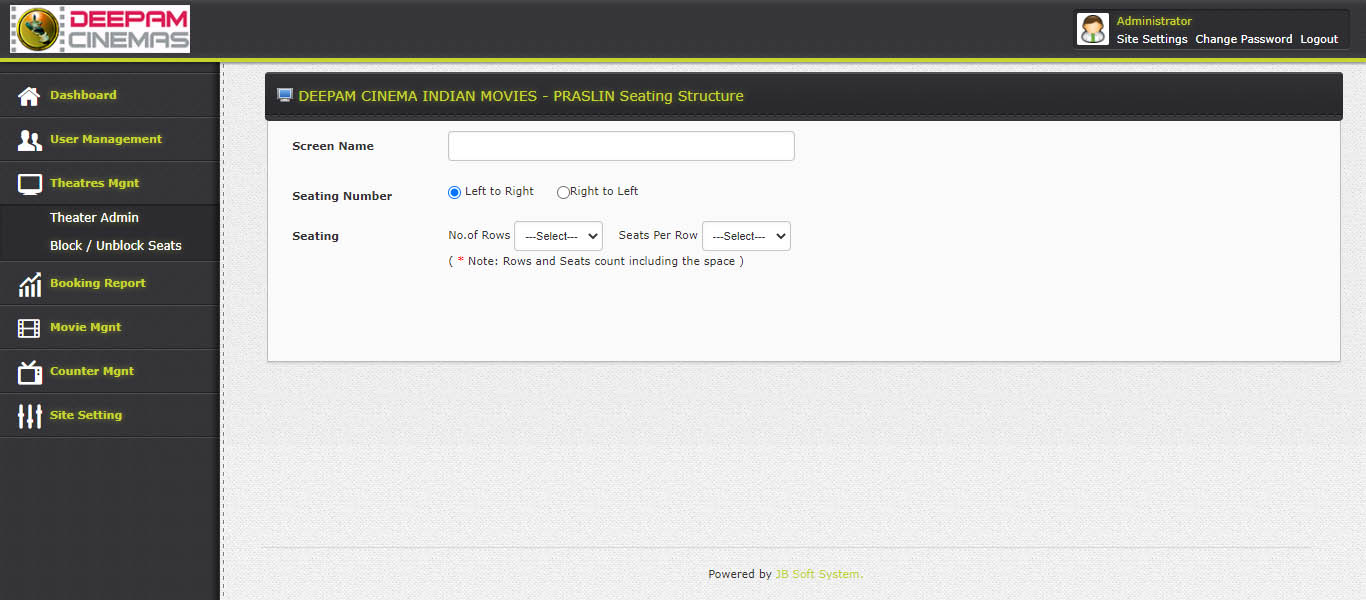The image size is (1366, 600).
Task: Open Counter Mgnt menu item
Action: click(x=110, y=371)
